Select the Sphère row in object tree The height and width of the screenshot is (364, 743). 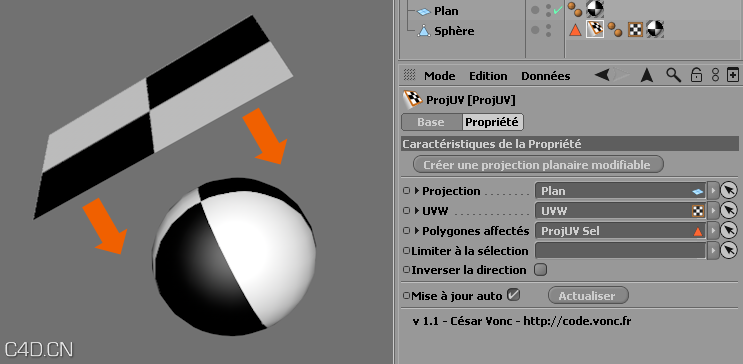[453, 31]
